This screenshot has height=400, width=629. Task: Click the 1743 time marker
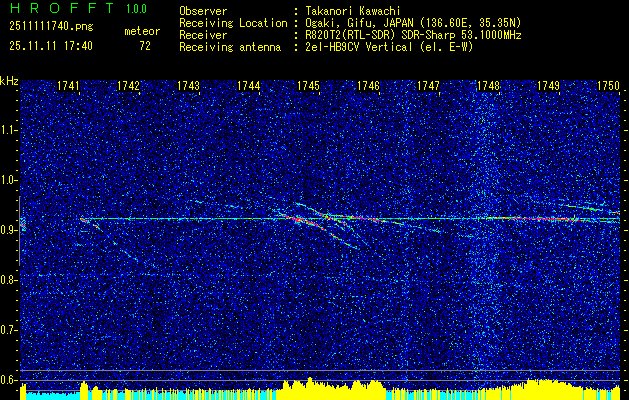(188, 86)
